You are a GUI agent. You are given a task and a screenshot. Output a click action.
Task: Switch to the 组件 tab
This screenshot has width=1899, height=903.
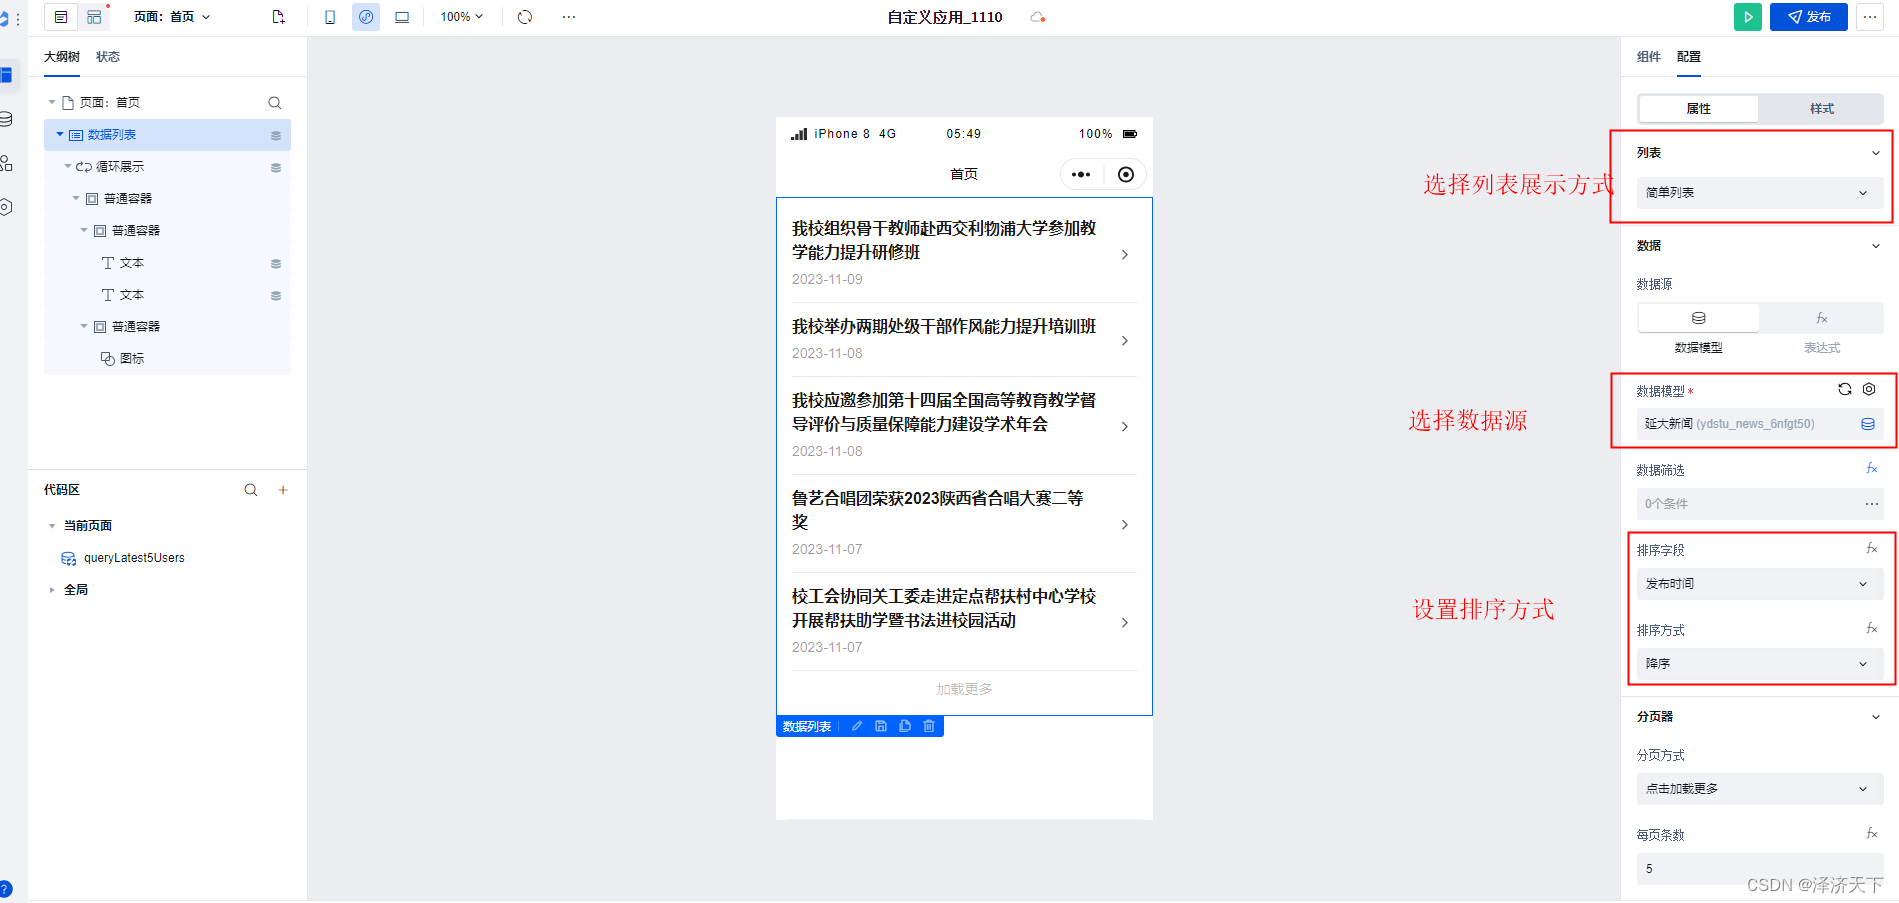click(1649, 57)
